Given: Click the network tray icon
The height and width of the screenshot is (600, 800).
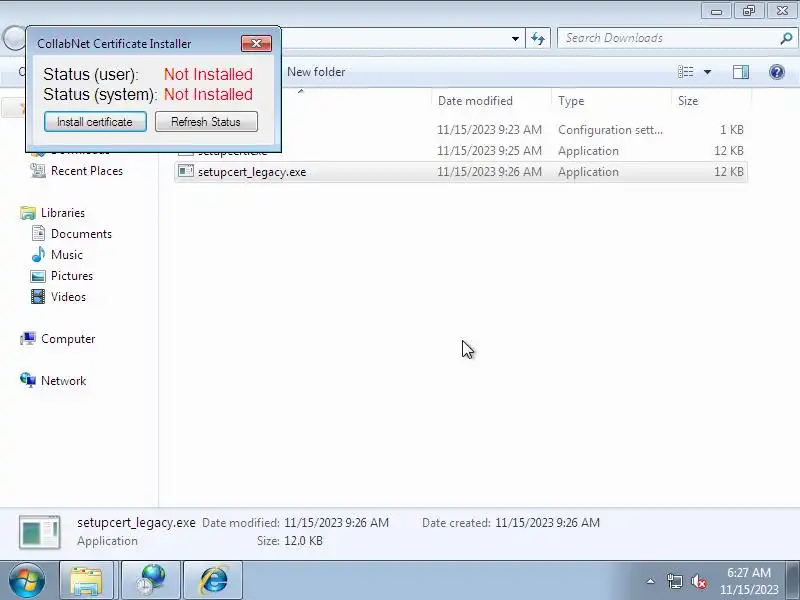Looking at the screenshot, I should (x=674, y=581).
